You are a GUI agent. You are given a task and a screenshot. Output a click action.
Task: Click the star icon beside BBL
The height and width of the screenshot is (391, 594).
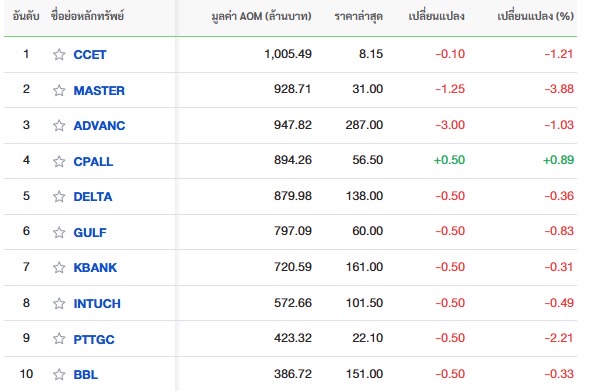click(x=59, y=374)
